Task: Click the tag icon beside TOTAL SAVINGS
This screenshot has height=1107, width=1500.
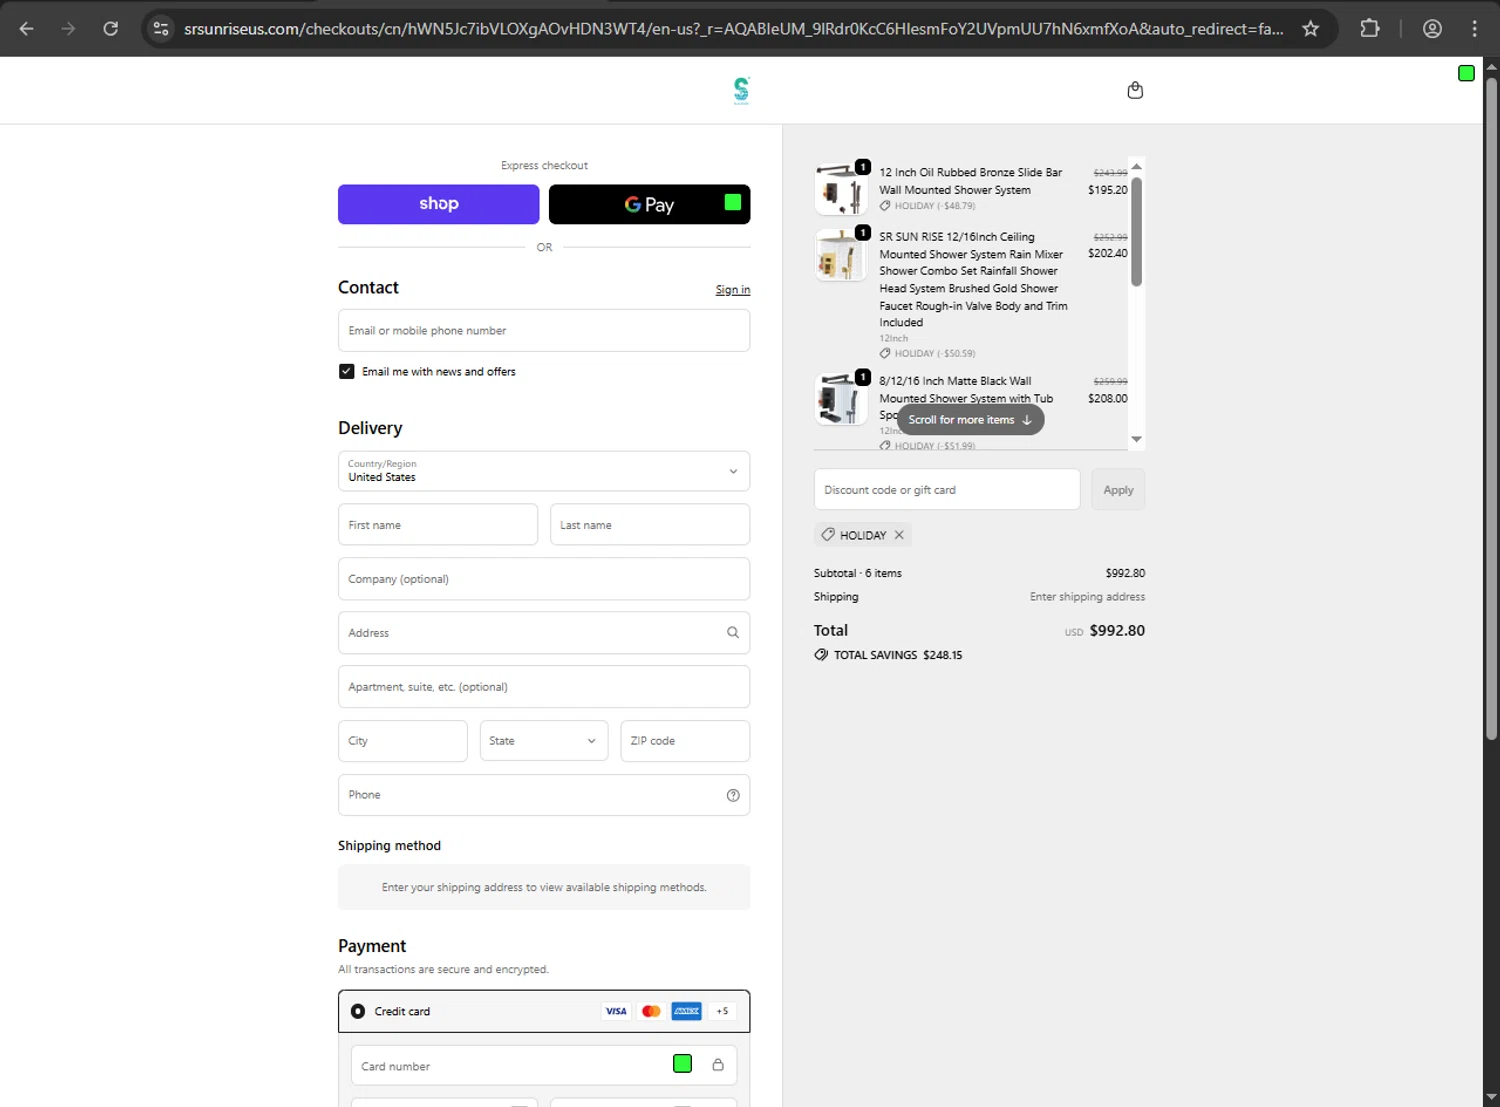Action: click(821, 655)
